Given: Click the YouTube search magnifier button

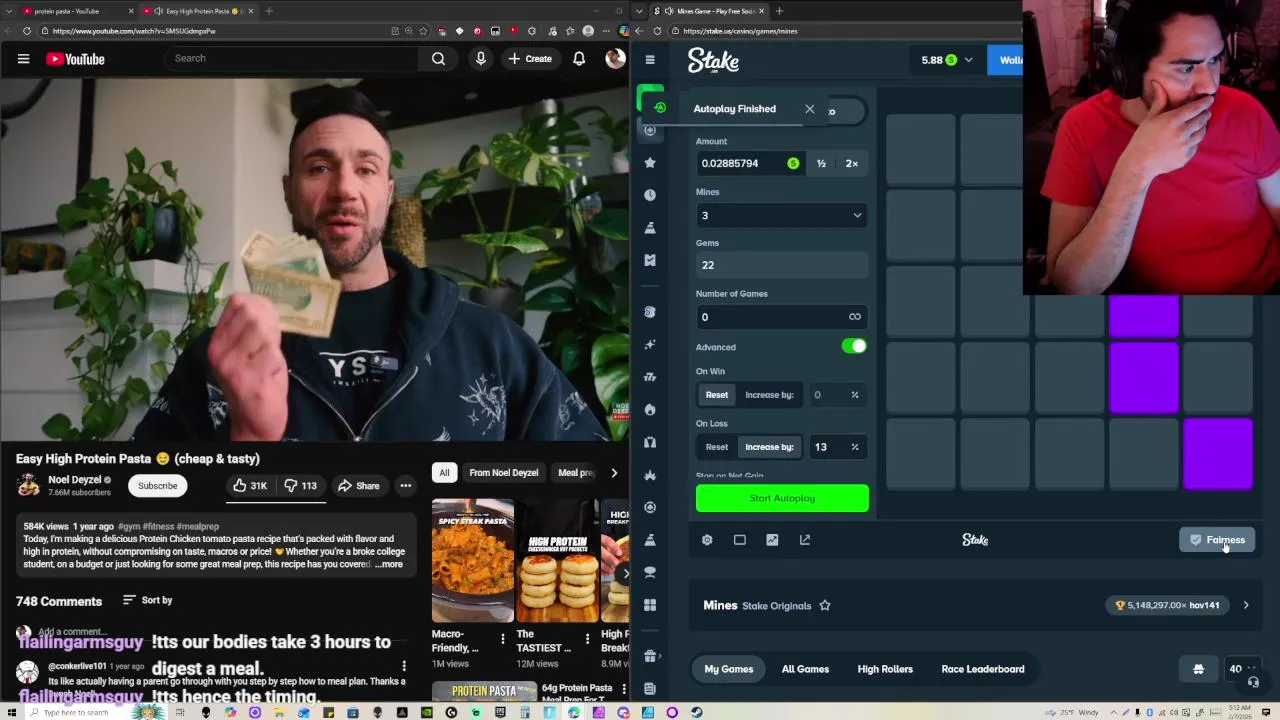Looking at the screenshot, I should (x=438, y=59).
